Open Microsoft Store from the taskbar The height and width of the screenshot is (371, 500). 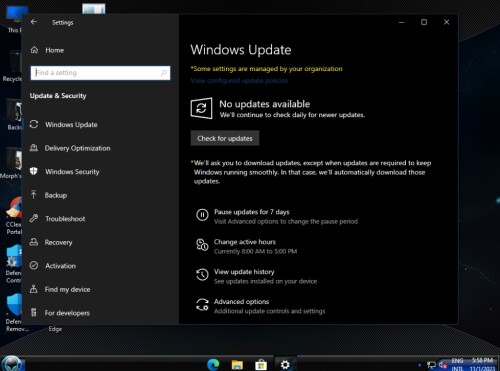(x=261, y=364)
